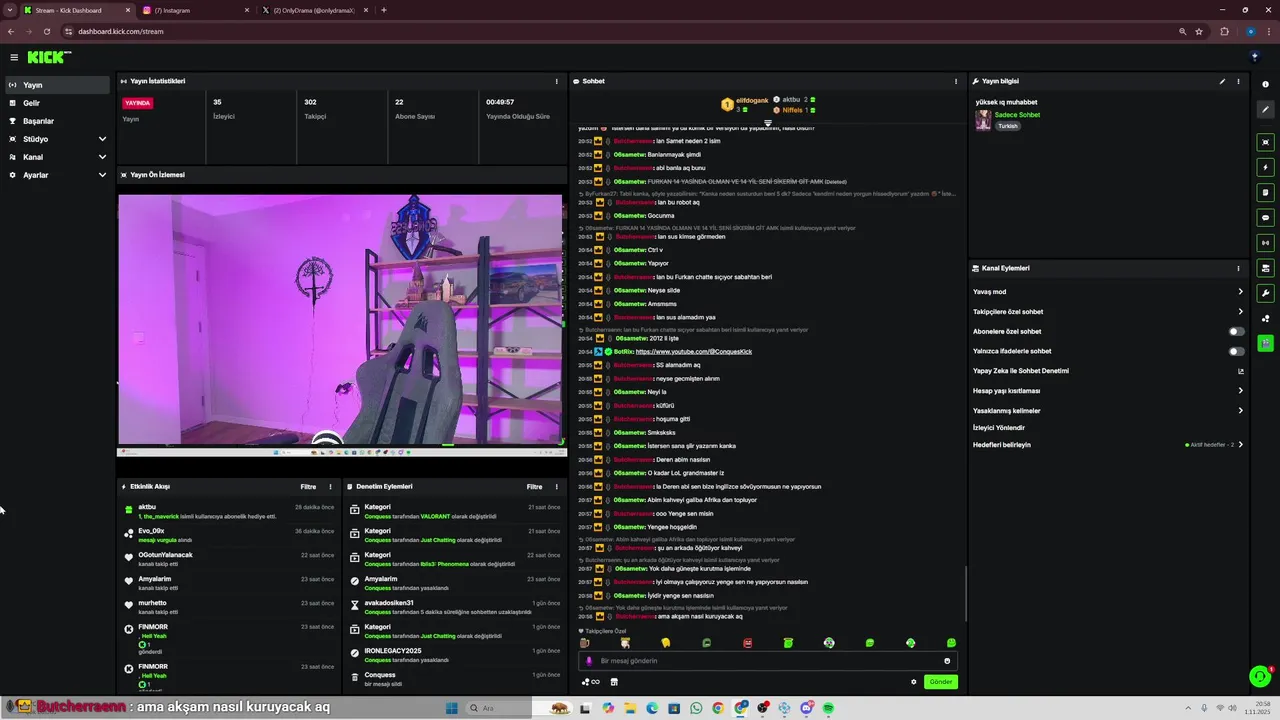Select Gelir in the sidebar
This screenshot has height=720, width=1280.
pyautogui.click(x=57, y=103)
